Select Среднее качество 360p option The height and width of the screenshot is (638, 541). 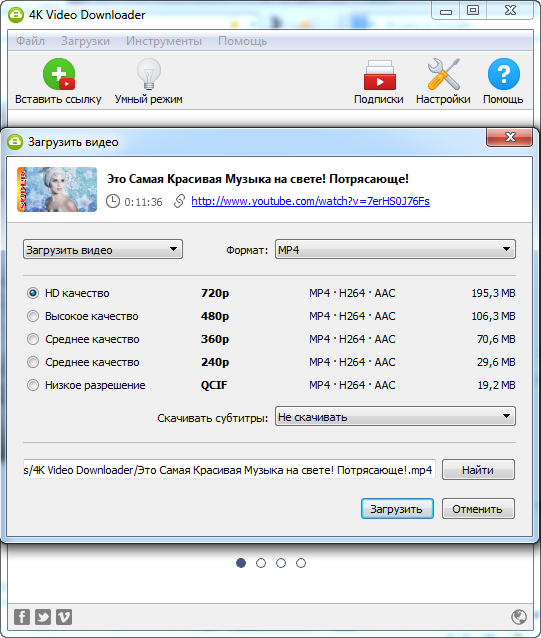tap(33, 339)
